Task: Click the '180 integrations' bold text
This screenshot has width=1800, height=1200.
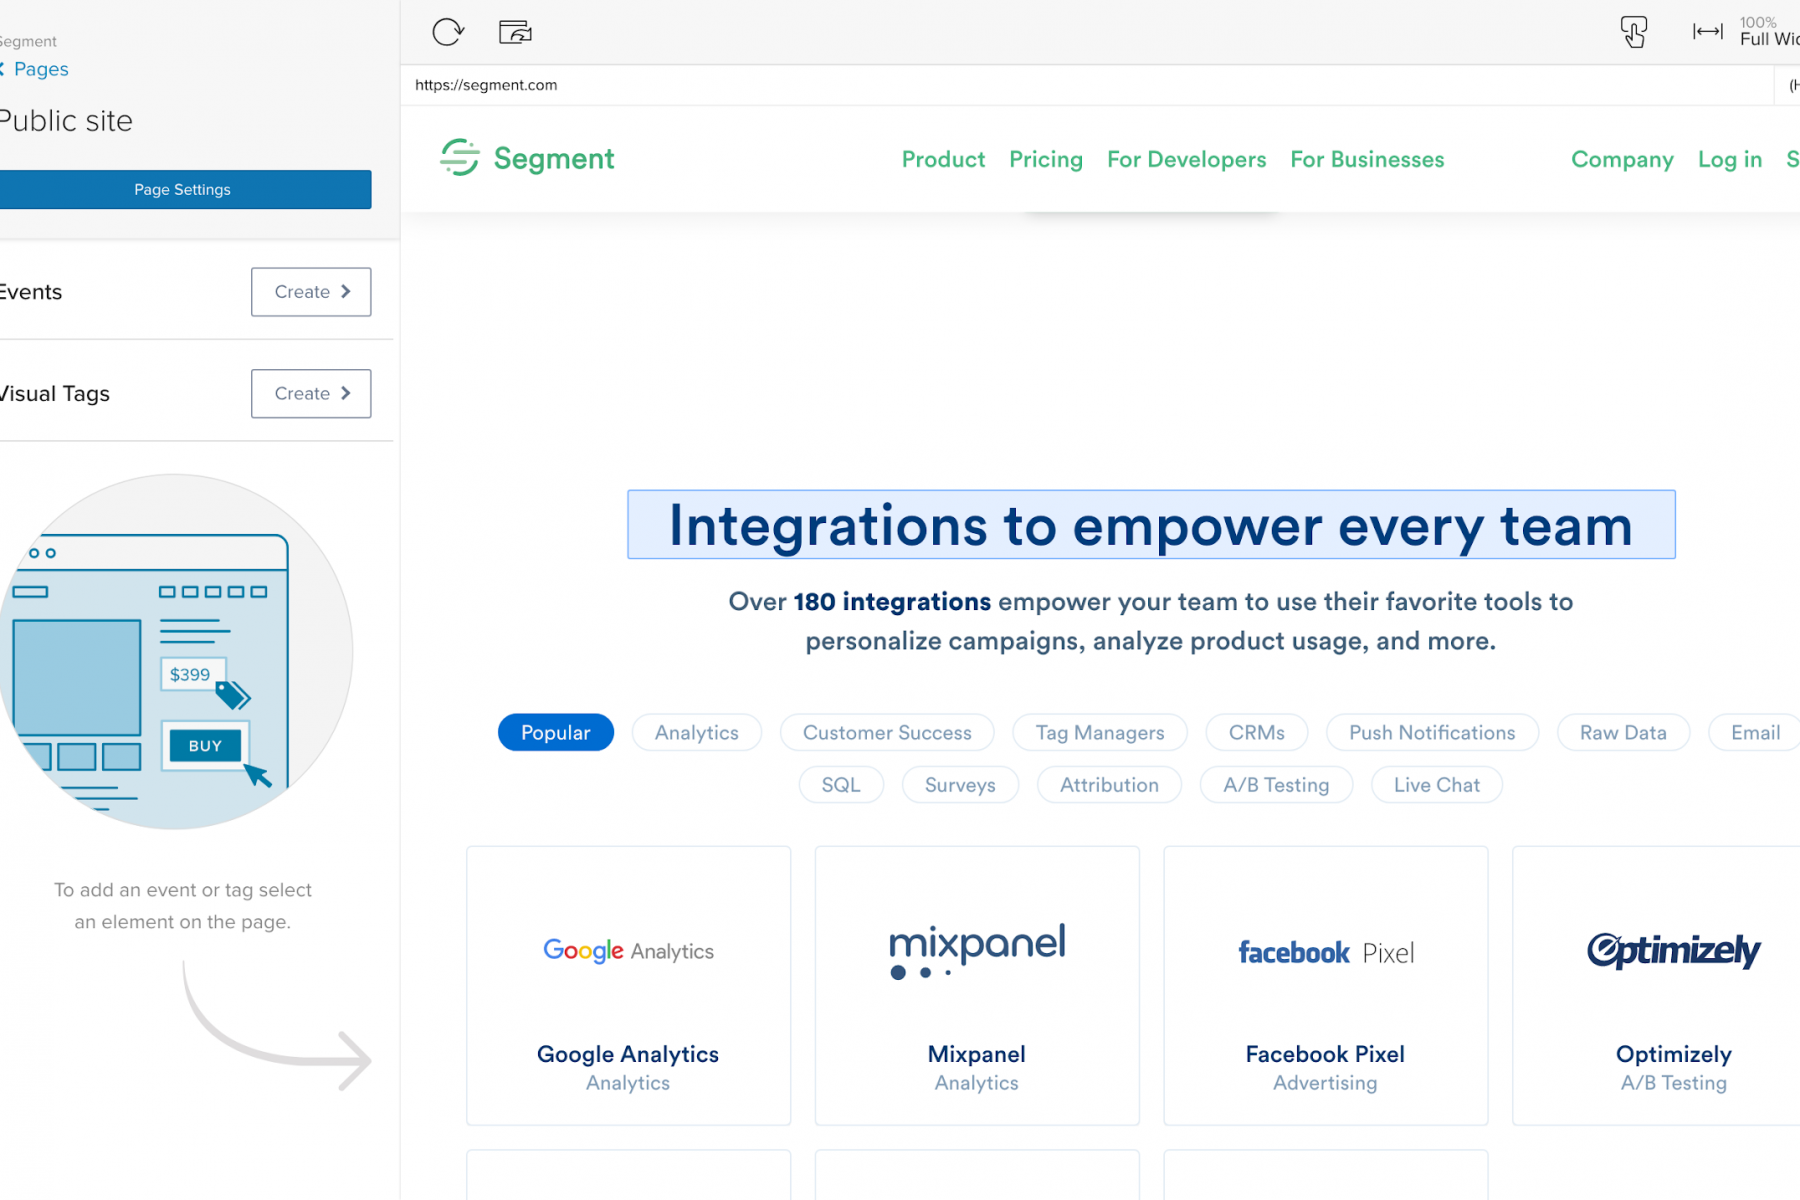Action: tap(892, 602)
